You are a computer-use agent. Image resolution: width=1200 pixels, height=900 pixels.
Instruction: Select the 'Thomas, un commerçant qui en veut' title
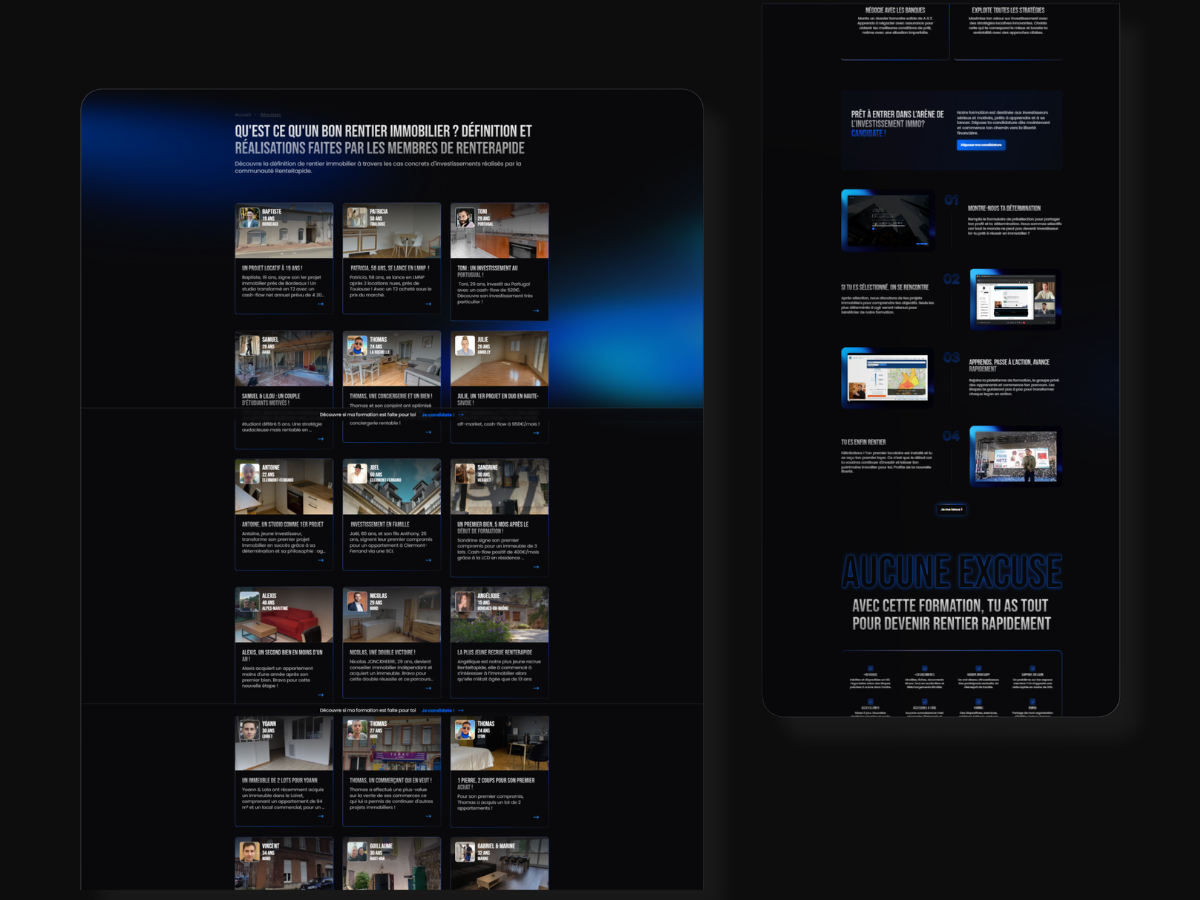[x=390, y=780]
